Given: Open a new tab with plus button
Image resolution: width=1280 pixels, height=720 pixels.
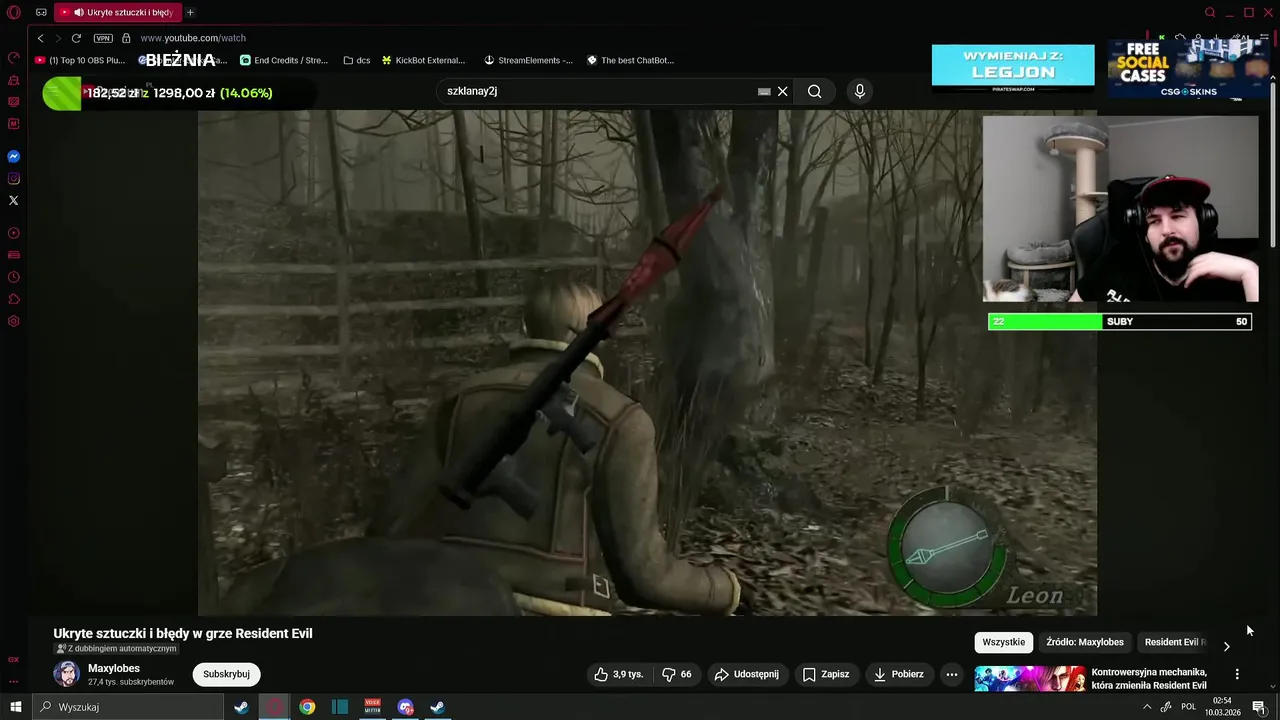Looking at the screenshot, I should [x=190, y=13].
